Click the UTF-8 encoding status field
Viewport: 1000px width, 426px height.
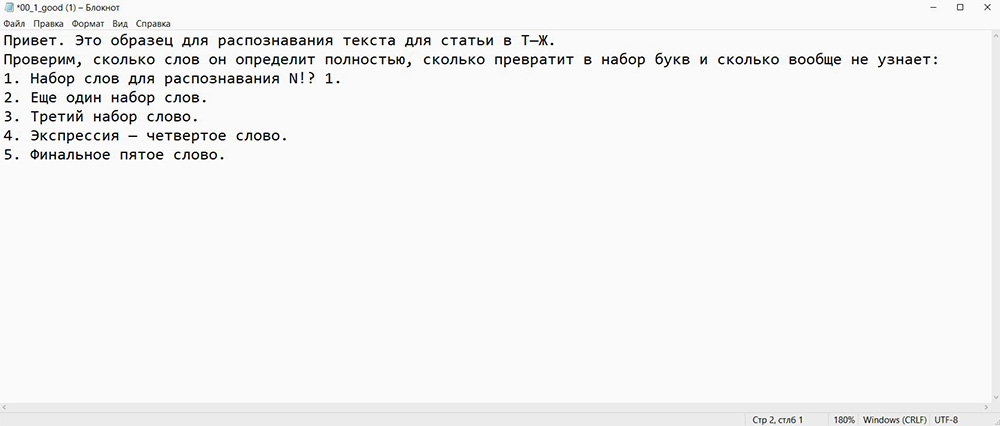coord(946,420)
